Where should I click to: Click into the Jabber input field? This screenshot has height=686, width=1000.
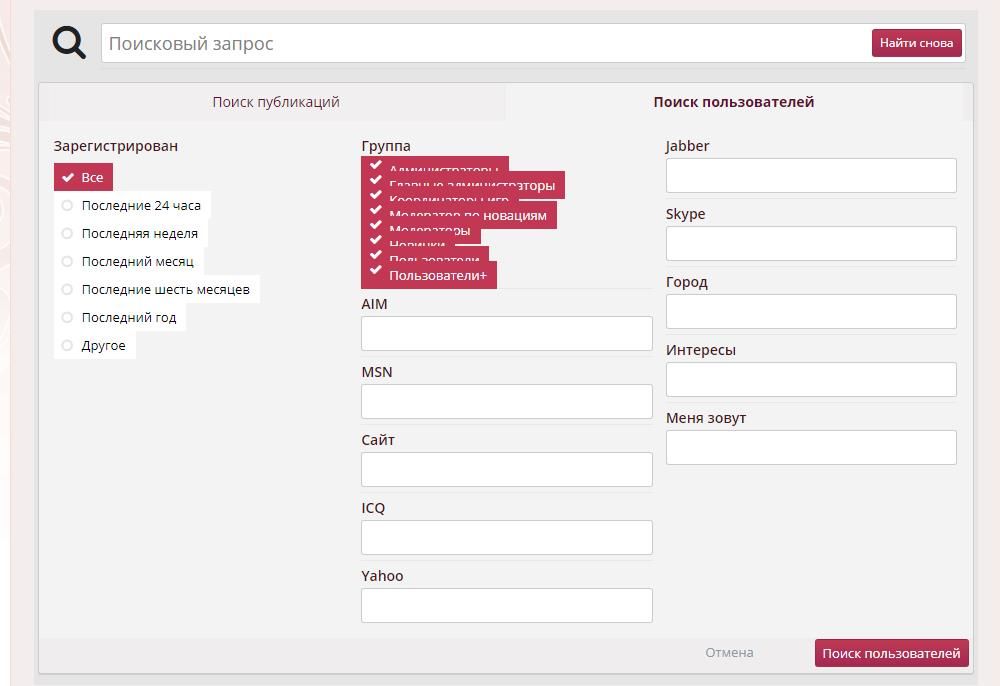pyautogui.click(x=810, y=176)
